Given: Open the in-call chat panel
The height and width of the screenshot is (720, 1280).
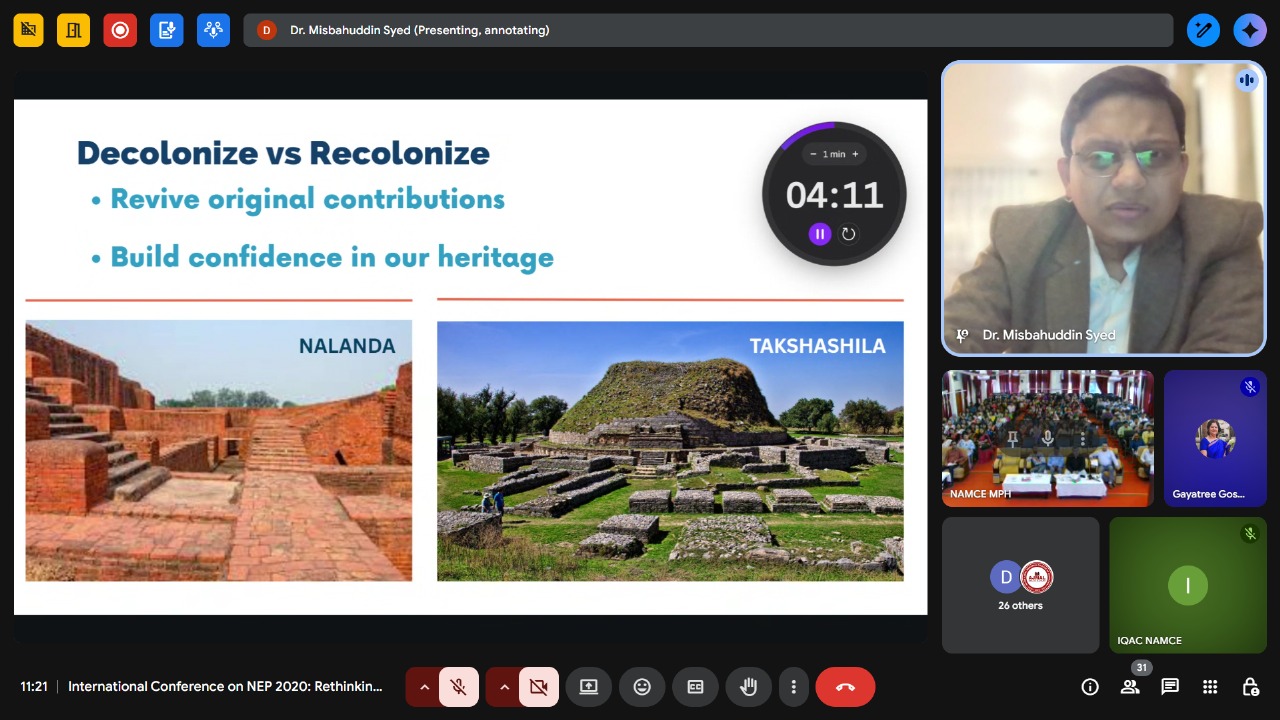Looking at the screenshot, I should [1170, 687].
